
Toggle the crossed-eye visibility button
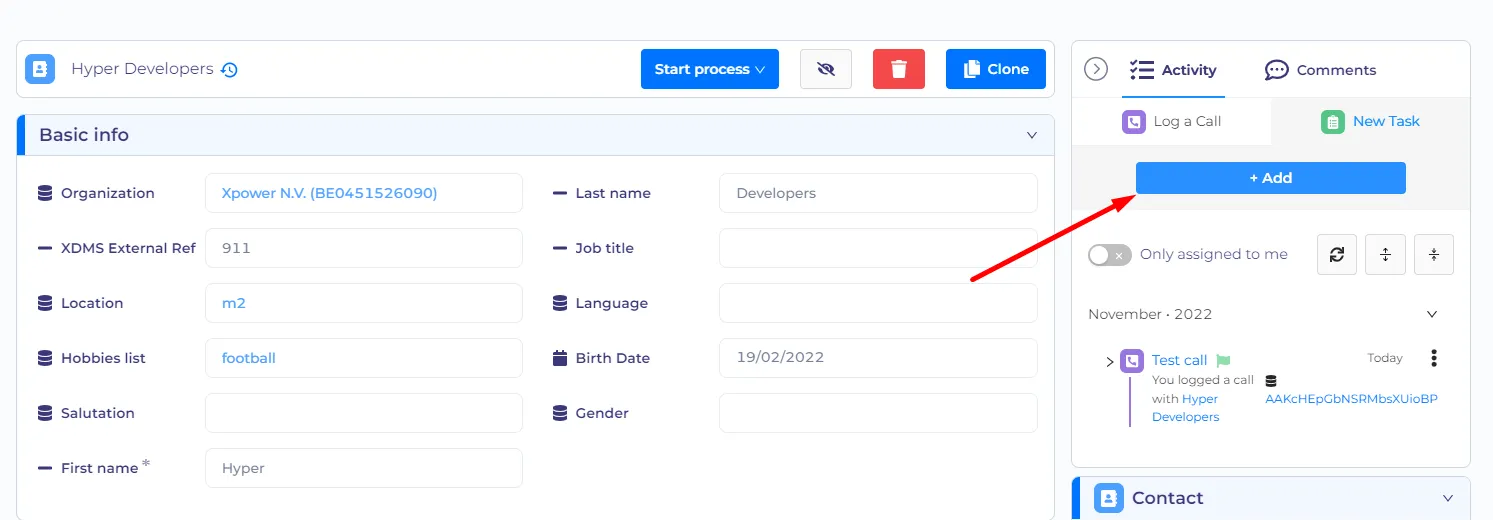tap(826, 69)
